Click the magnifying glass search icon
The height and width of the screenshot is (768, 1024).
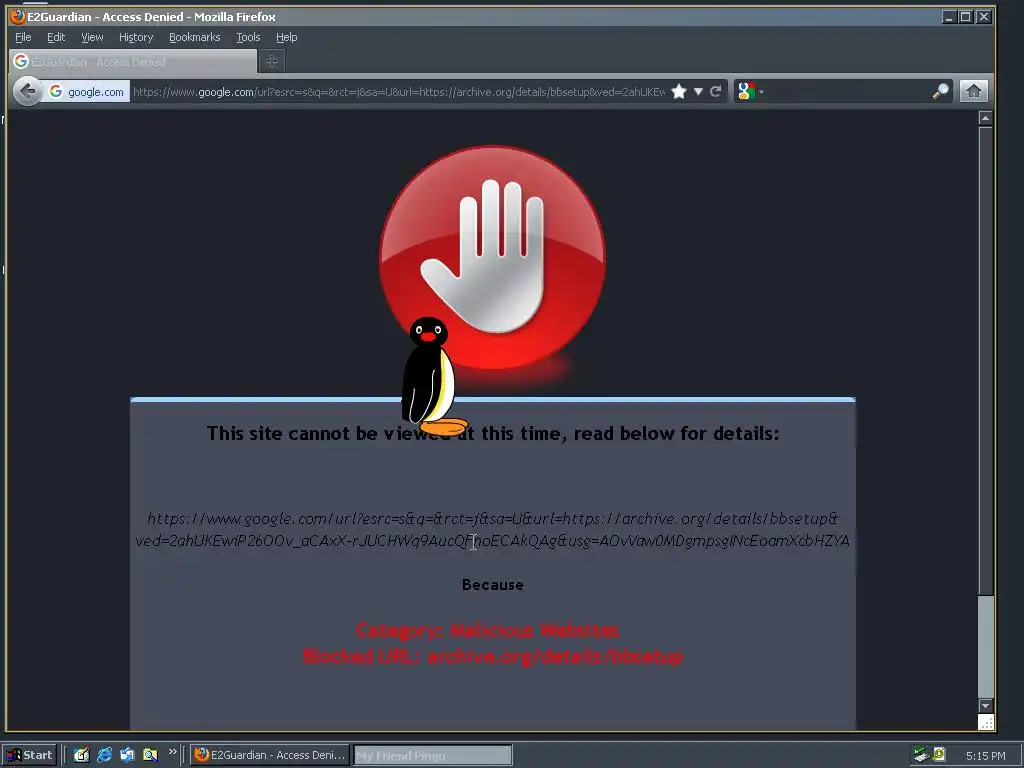click(940, 91)
